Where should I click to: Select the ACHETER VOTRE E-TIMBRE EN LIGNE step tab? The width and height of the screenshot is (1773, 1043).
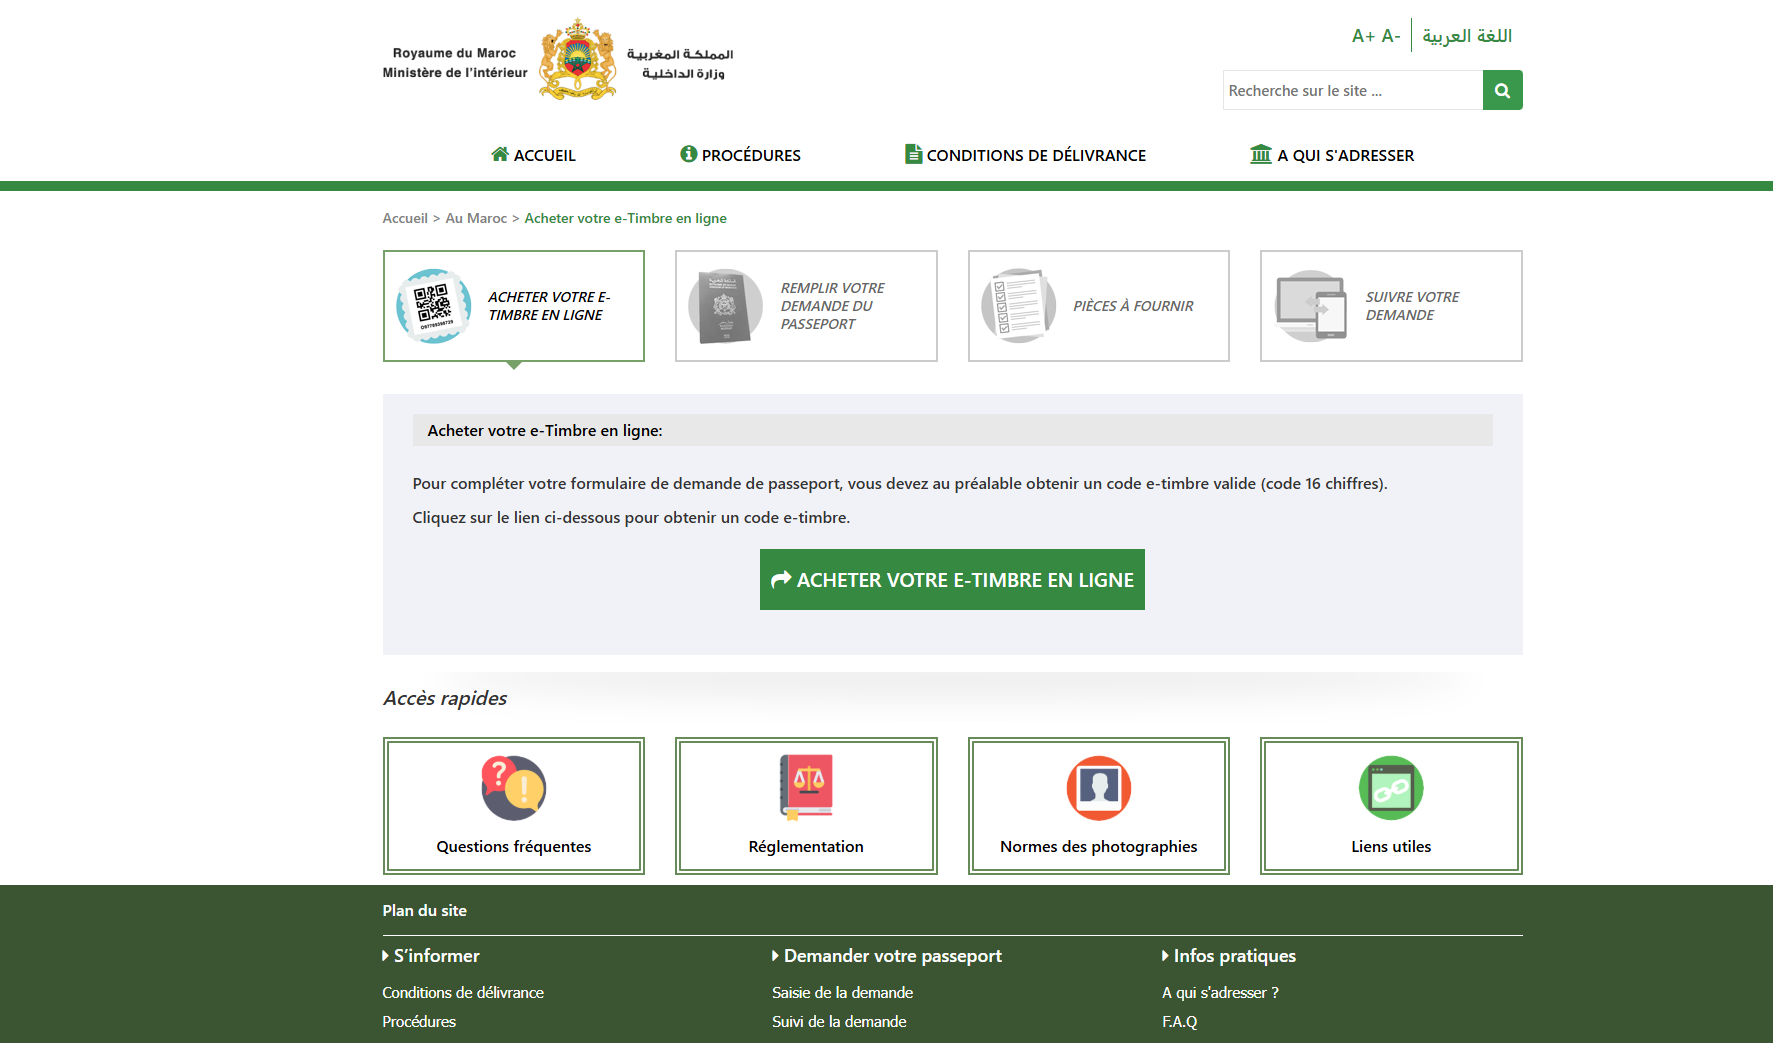[513, 306]
